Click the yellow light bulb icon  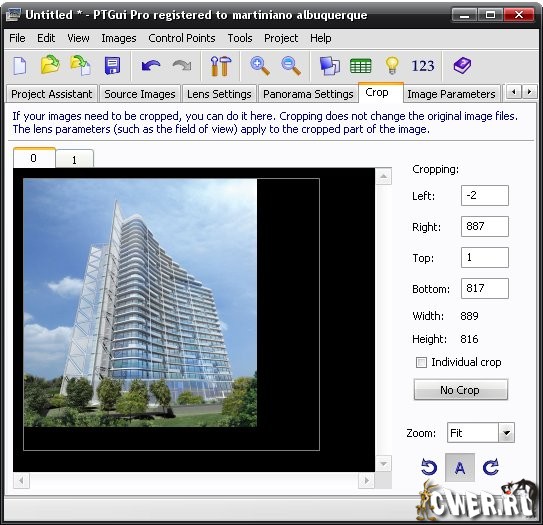click(392, 65)
